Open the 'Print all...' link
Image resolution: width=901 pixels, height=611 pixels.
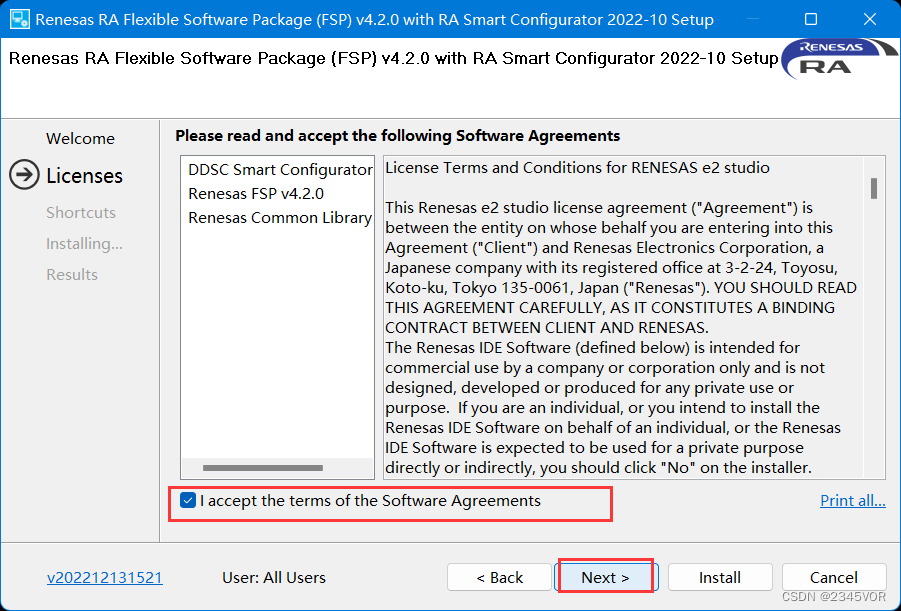[x=852, y=500]
